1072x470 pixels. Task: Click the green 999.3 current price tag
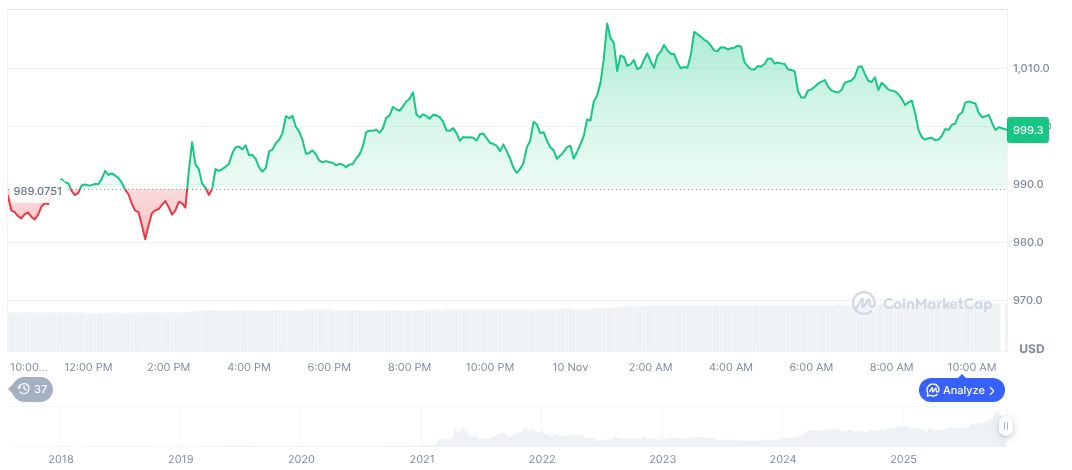pos(1028,130)
